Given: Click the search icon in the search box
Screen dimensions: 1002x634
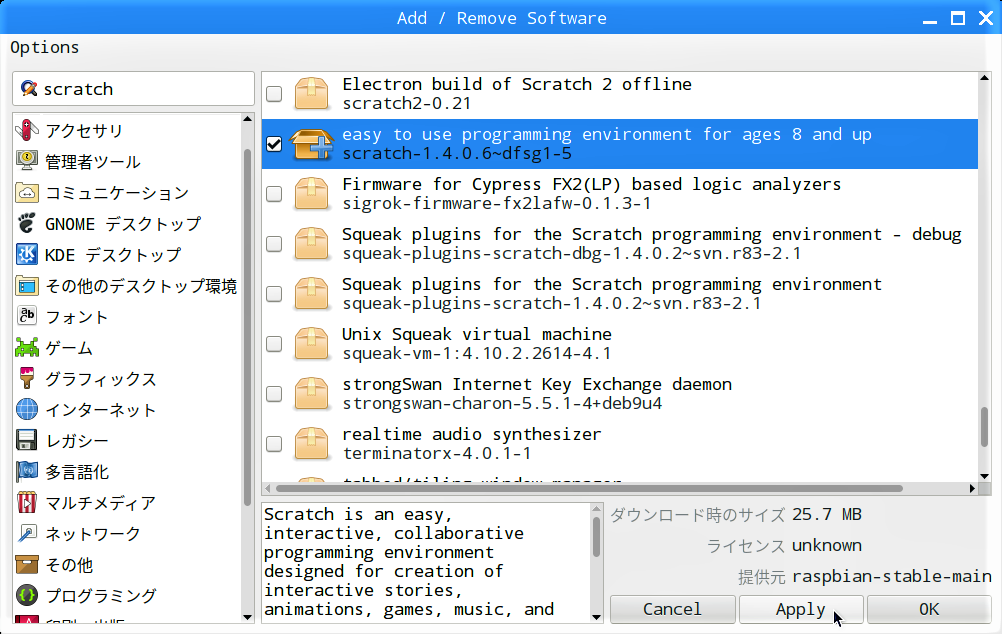Looking at the screenshot, I should [x=29, y=88].
